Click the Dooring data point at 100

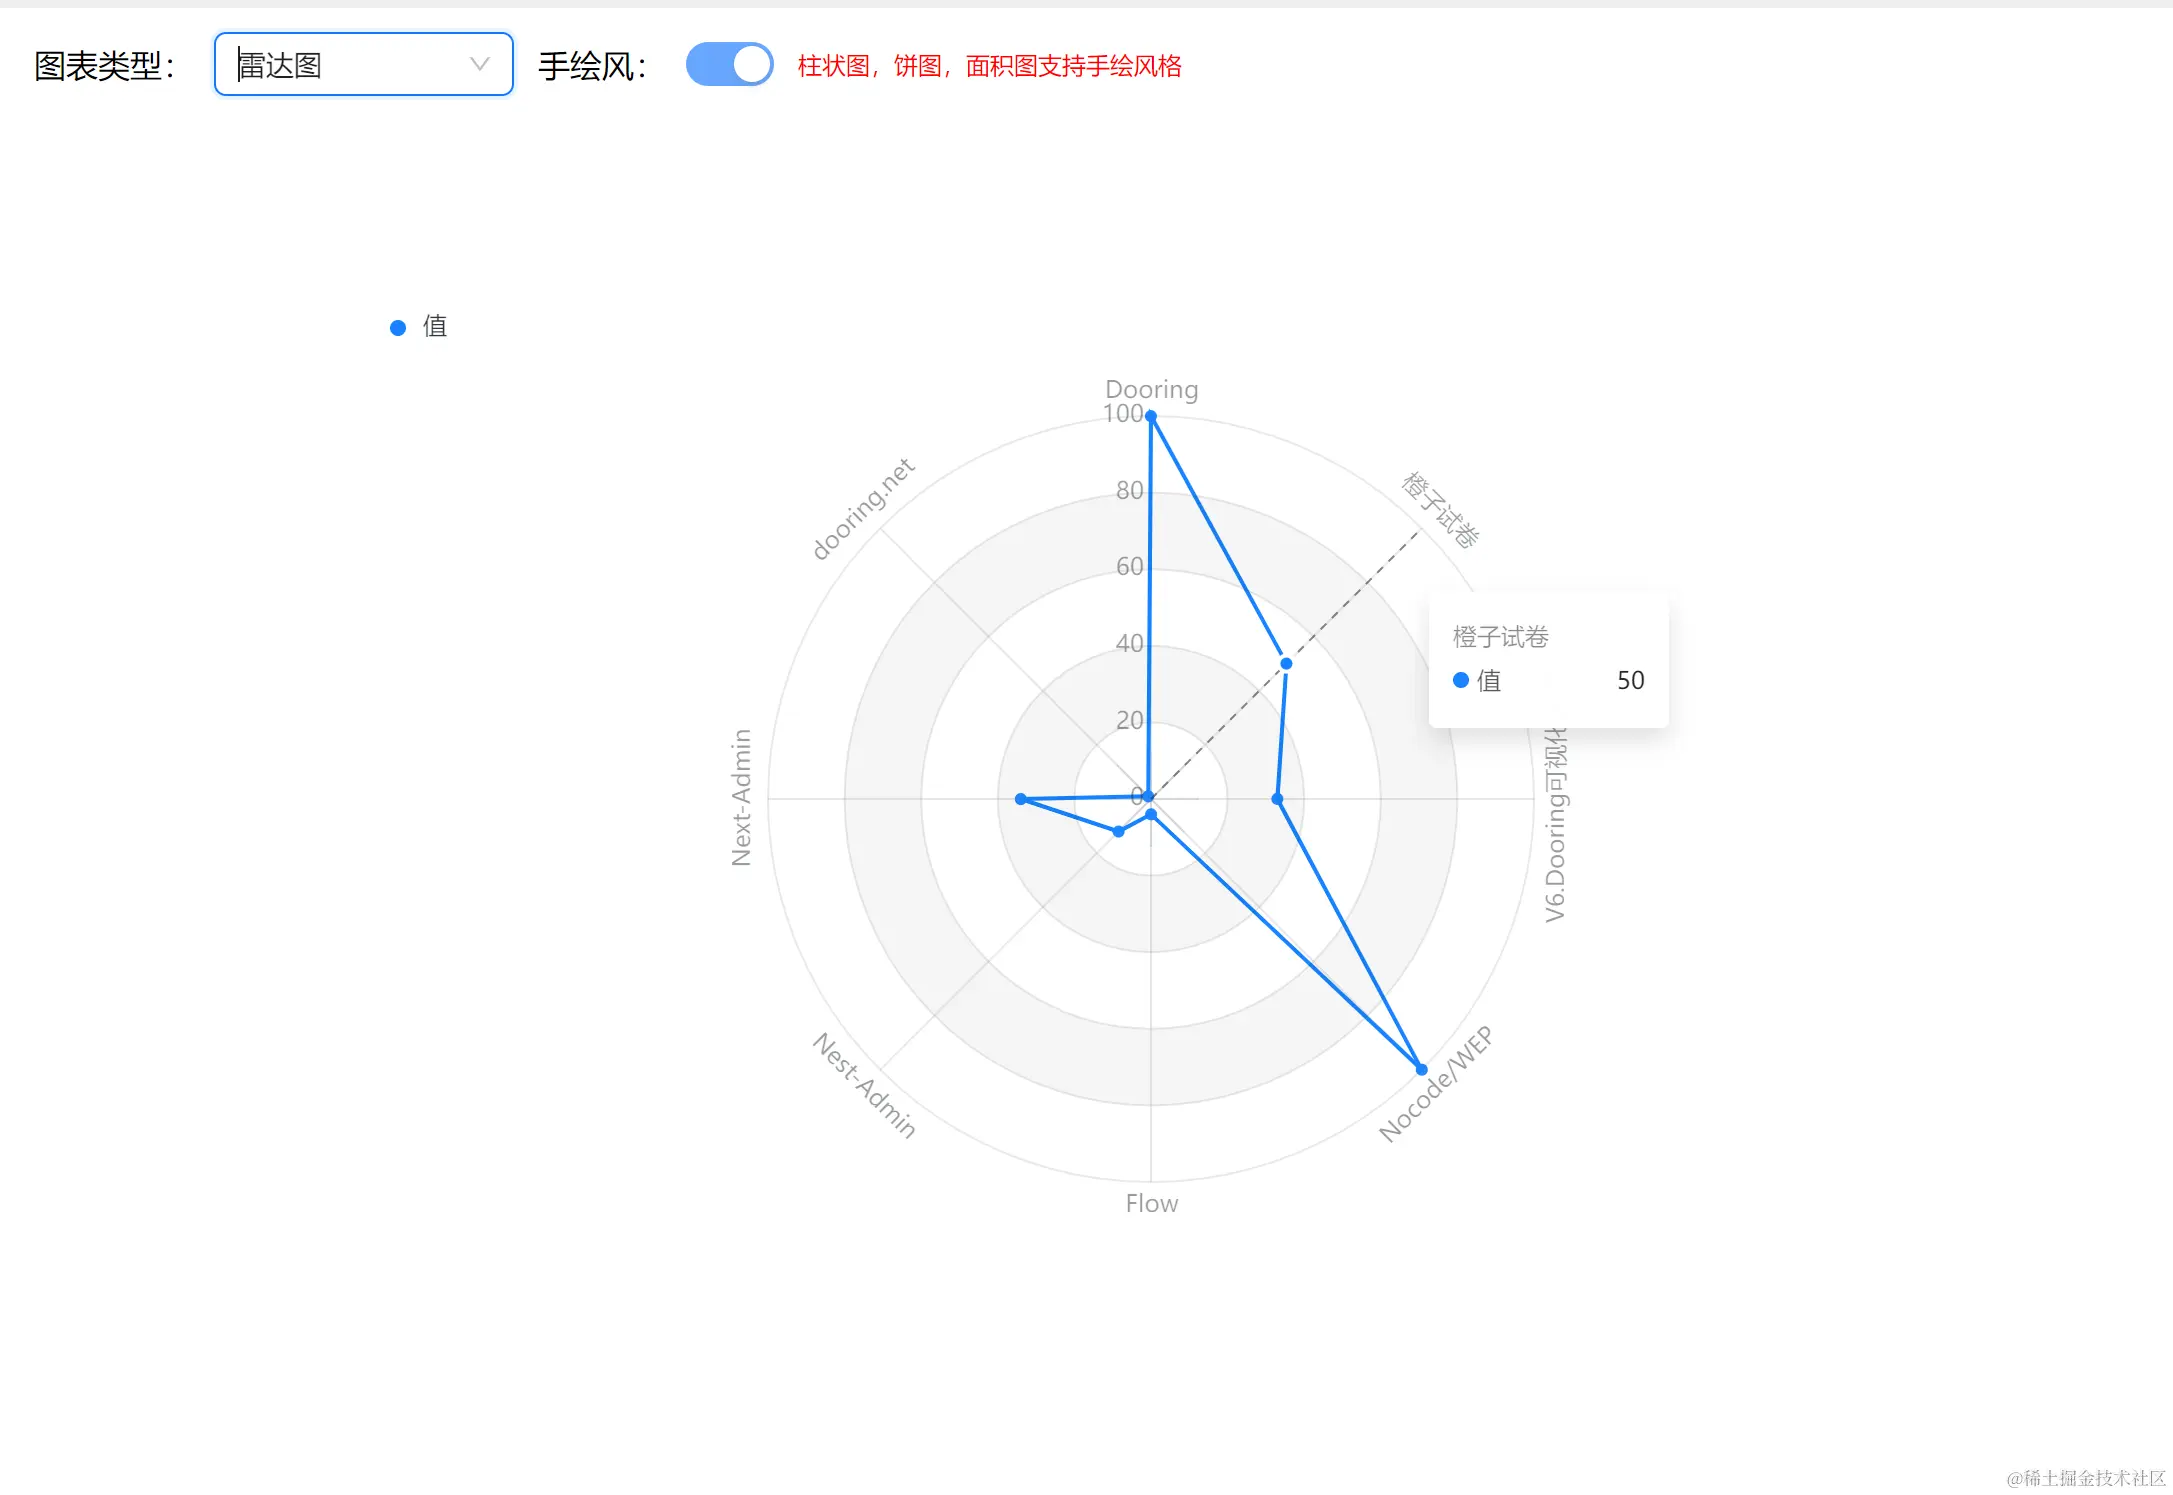pyautogui.click(x=1151, y=417)
